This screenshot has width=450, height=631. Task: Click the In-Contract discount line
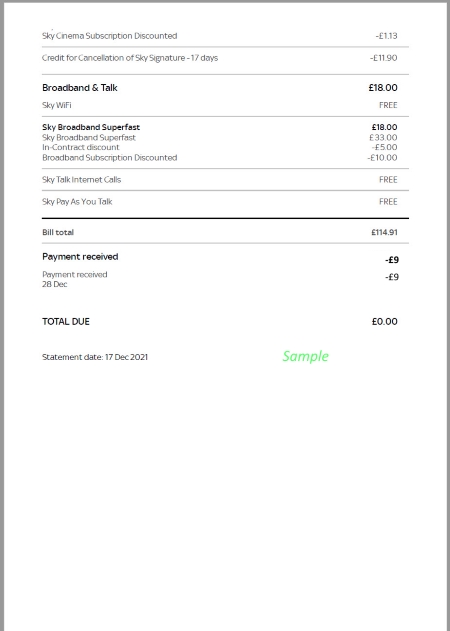coord(81,147)
